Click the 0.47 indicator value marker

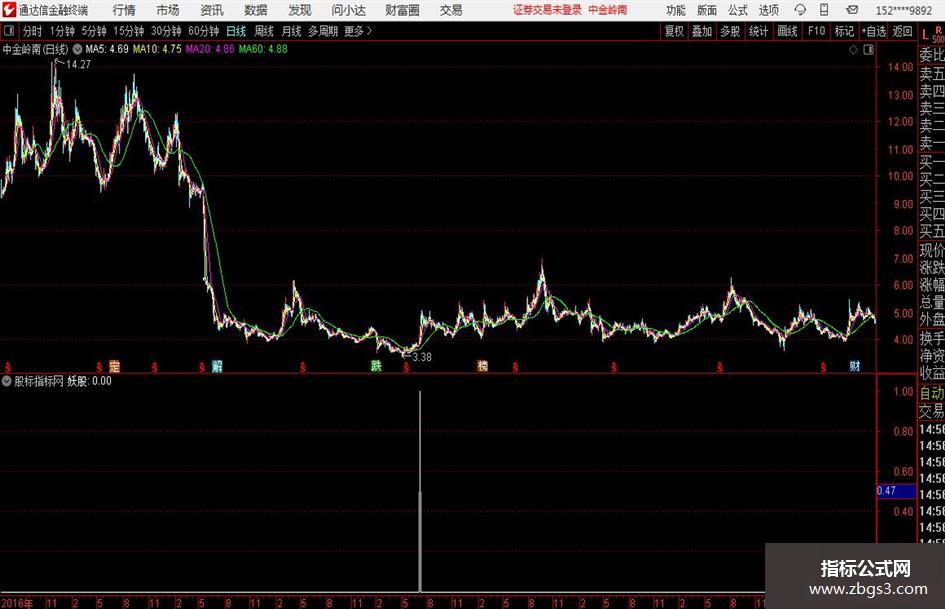coord(896,491)
